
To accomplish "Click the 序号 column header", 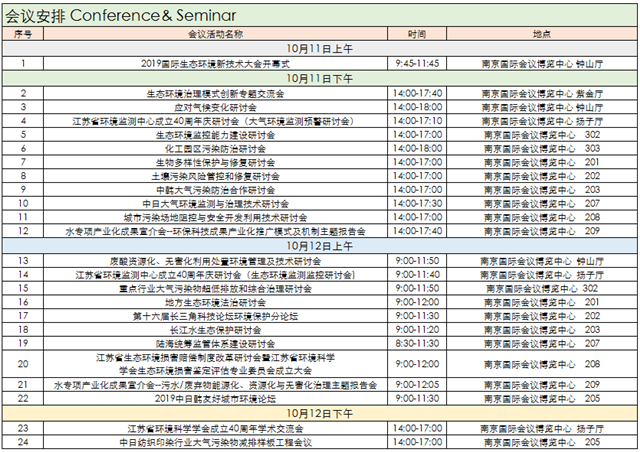I will click(x=24, y=33).
